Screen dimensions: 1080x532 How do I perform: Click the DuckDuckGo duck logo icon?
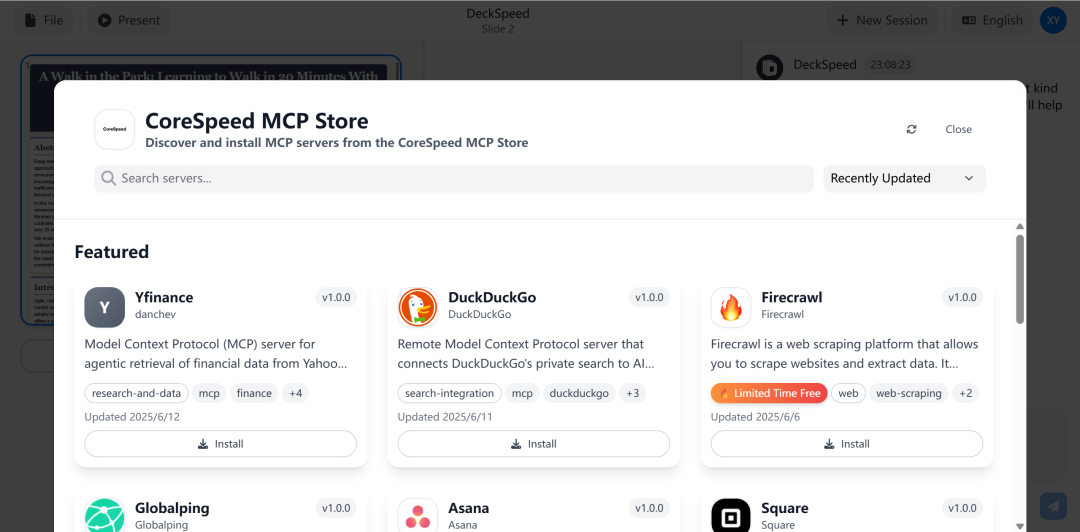(x=417, y=307)
